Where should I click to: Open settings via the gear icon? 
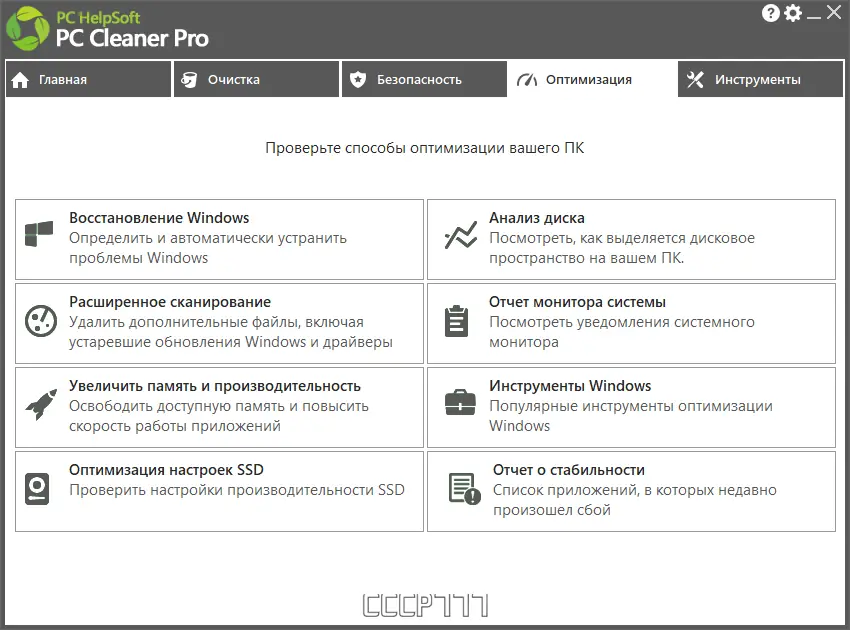(793, 13)
